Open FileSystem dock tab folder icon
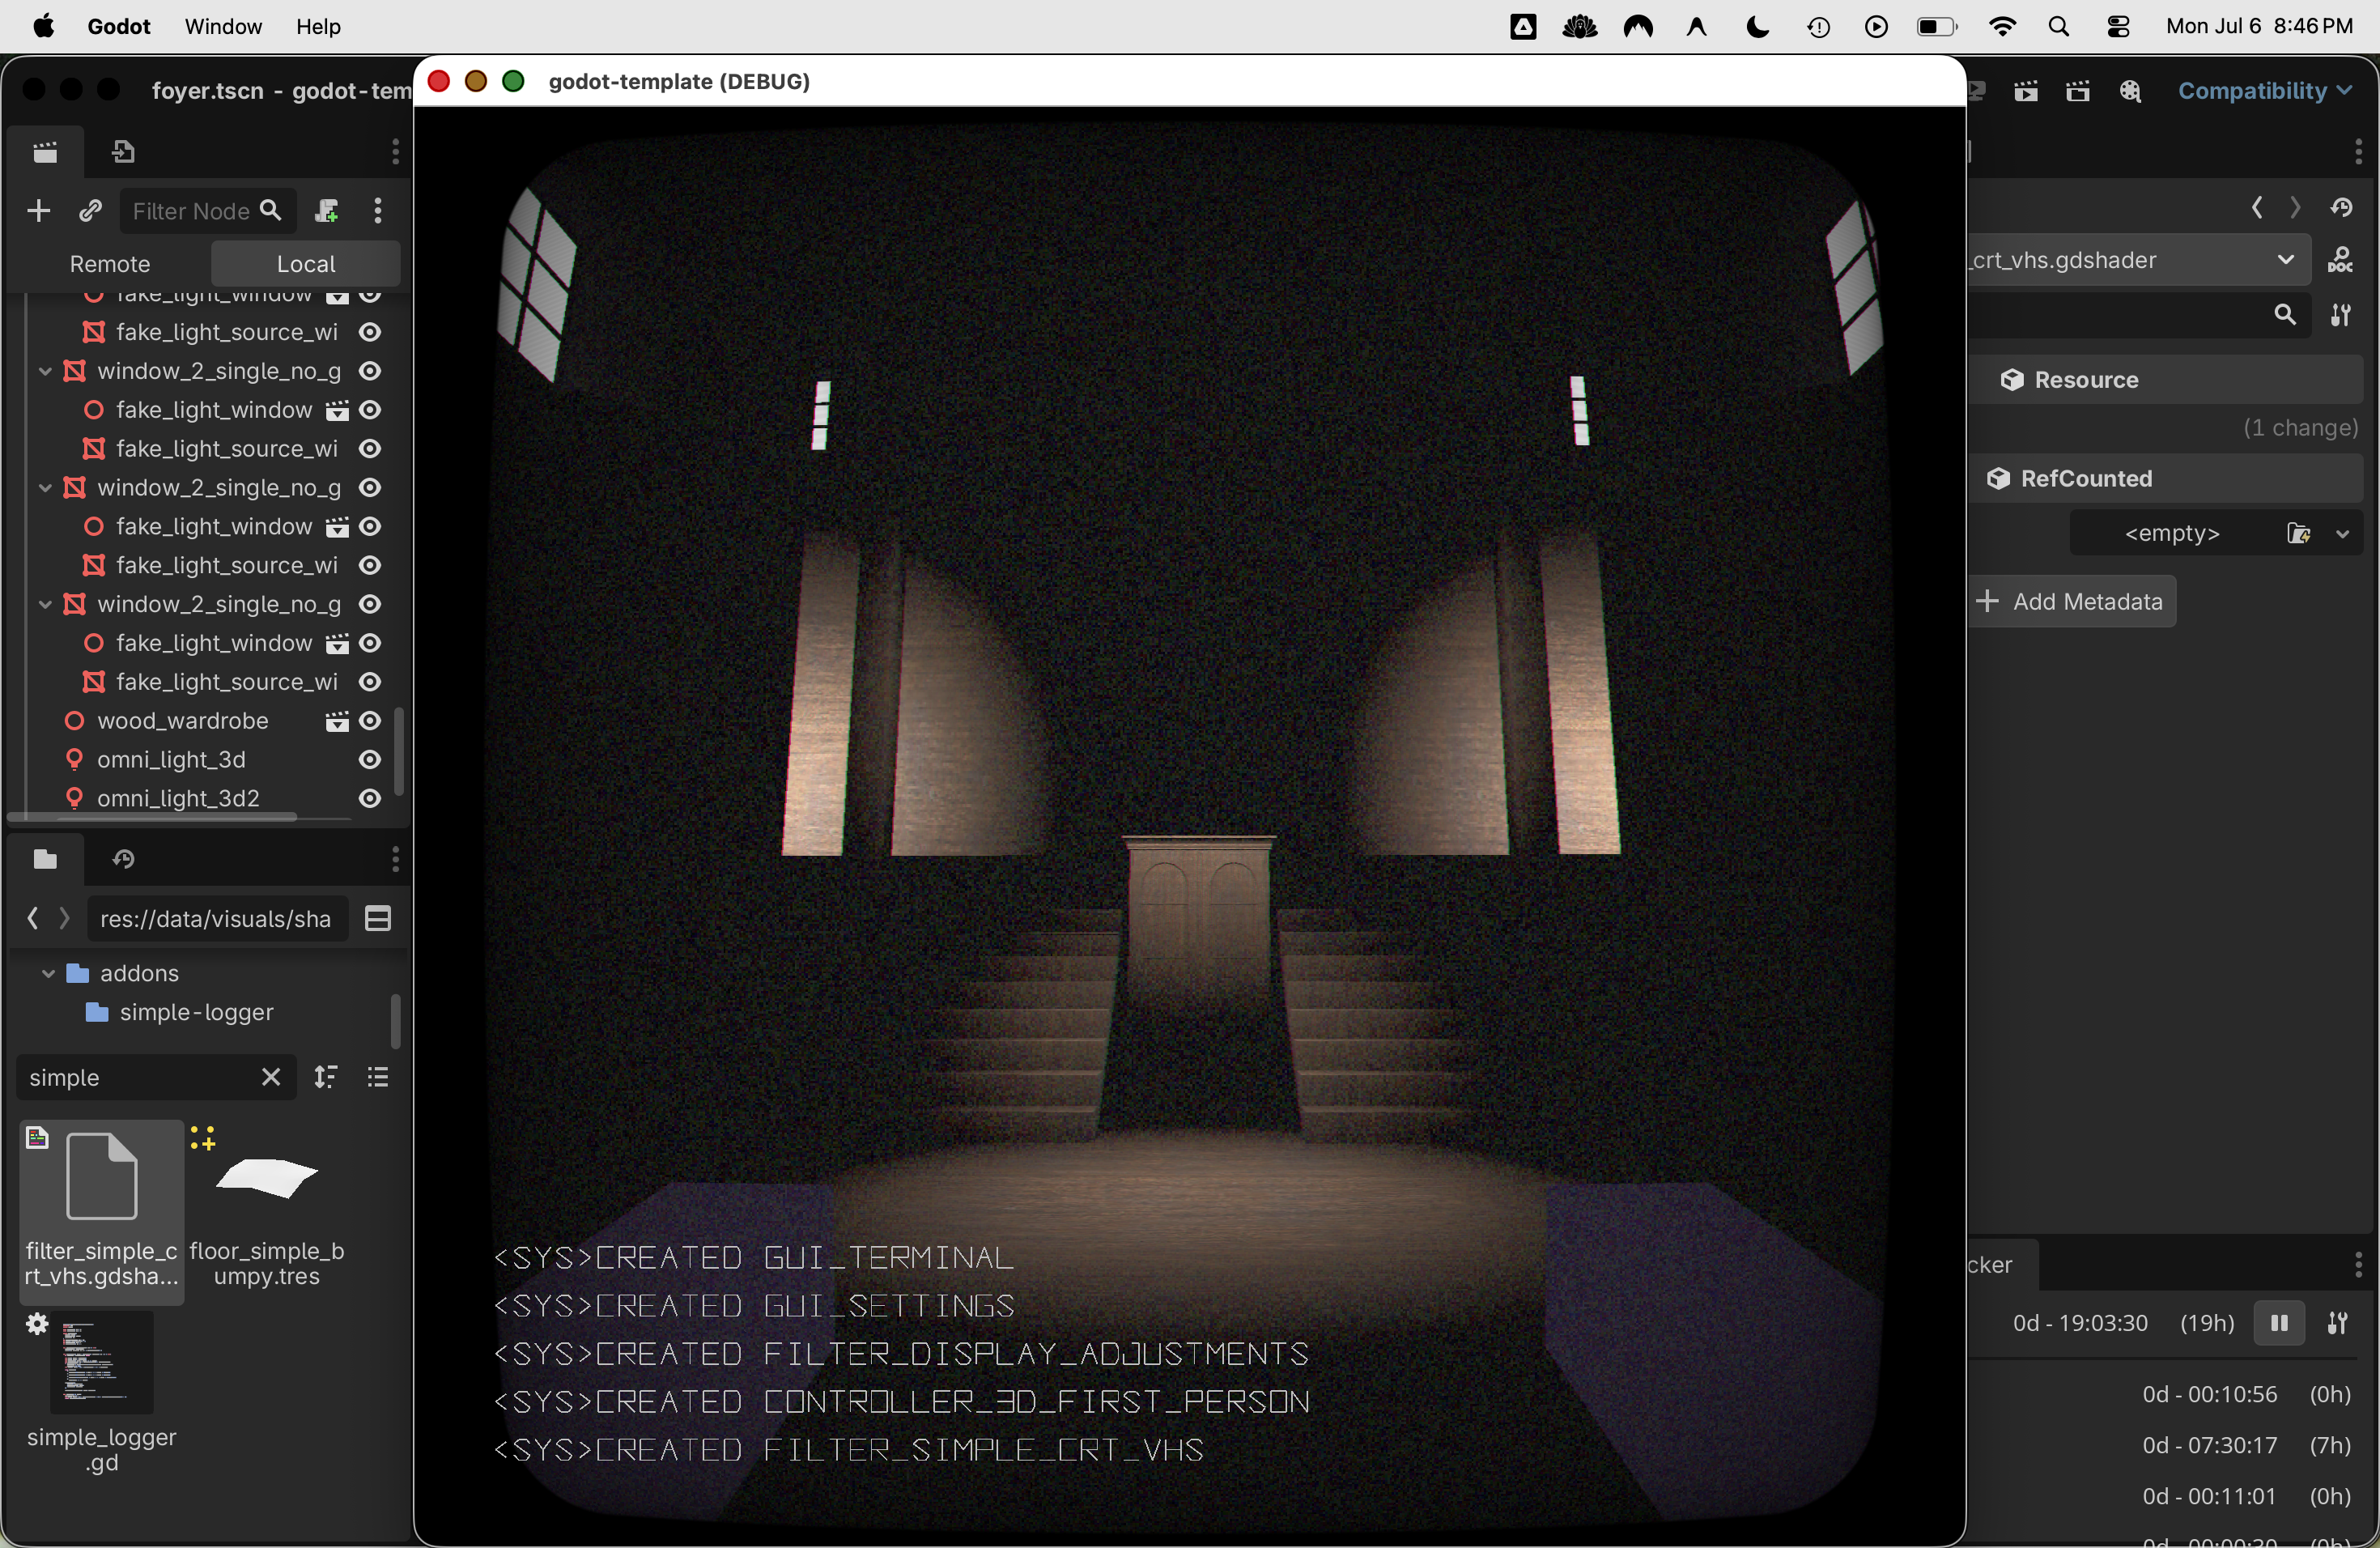Image resolution: width=2380 pixels, height=1548 pixels. [x=45, y=860]
